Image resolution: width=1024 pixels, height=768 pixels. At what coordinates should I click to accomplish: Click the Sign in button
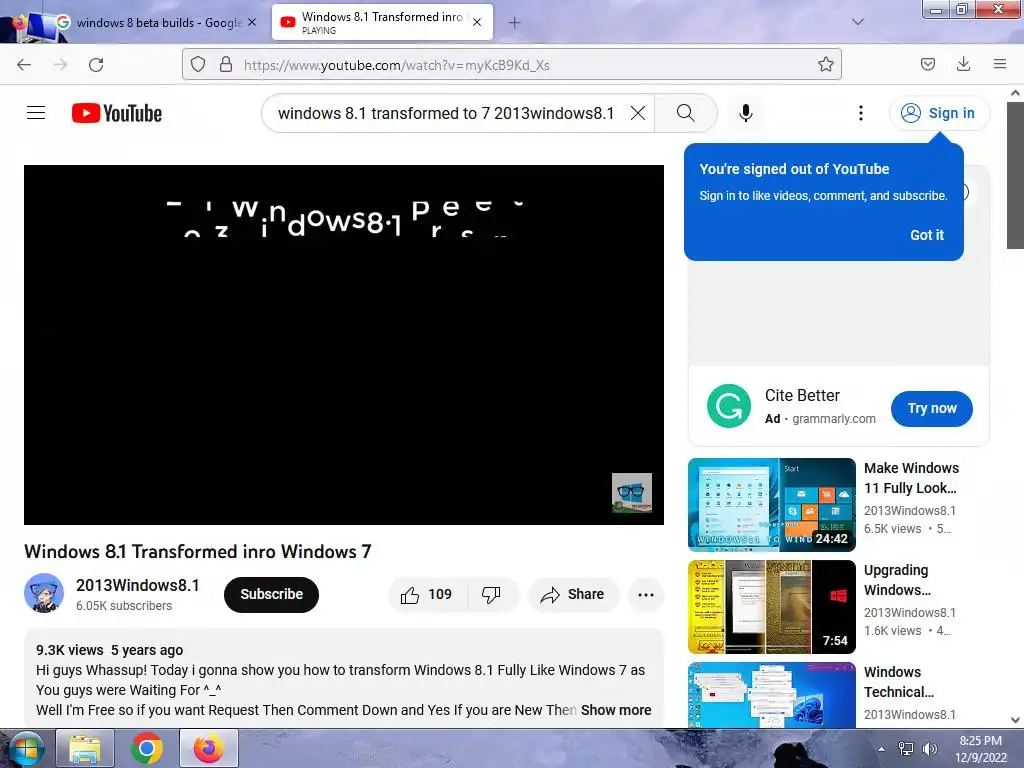tap(939, 113)
